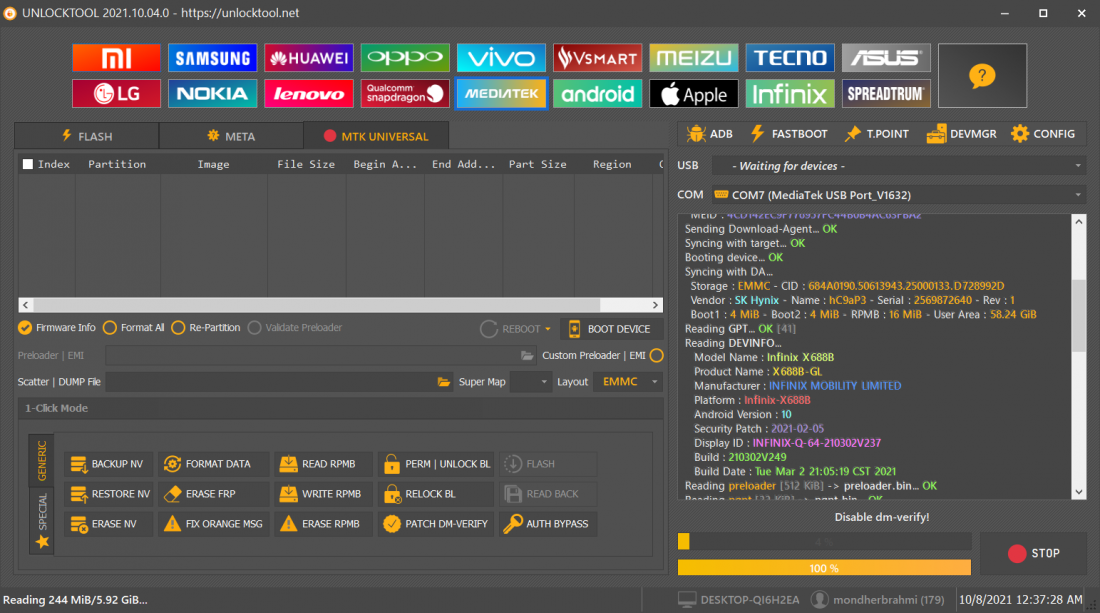Launch DEVMGR device manager
This screenshot has height=613, width=1100.
pyautogui.click(x=961, y=134)
